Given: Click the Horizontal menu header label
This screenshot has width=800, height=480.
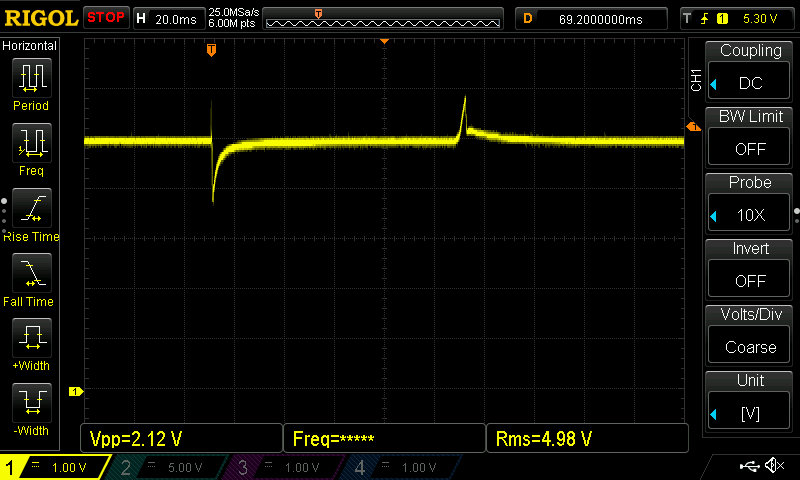Looking at the screenshot, I should tap(30, 45).
